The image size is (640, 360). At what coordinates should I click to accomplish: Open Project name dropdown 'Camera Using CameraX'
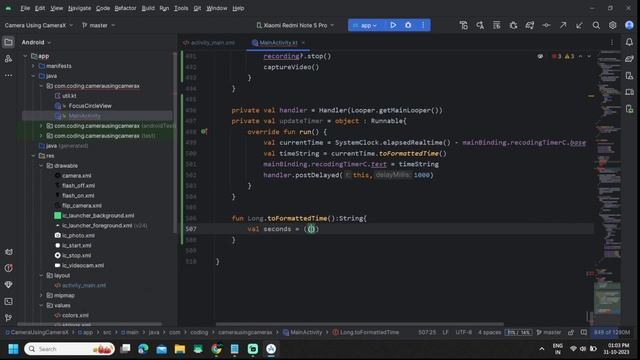39,25
